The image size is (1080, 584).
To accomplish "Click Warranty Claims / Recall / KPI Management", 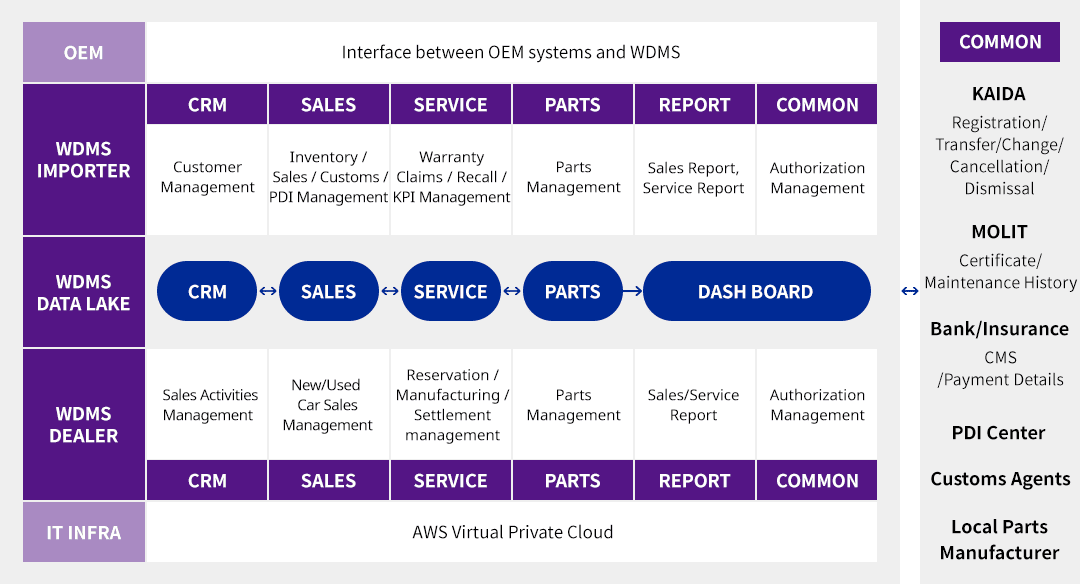I will point(451,178).
